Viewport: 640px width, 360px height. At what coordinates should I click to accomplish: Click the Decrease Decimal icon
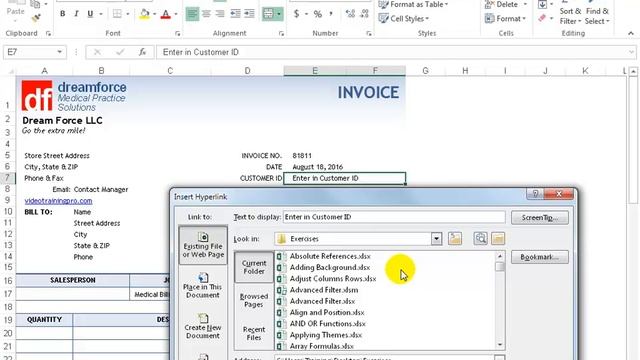click(364, 14)
